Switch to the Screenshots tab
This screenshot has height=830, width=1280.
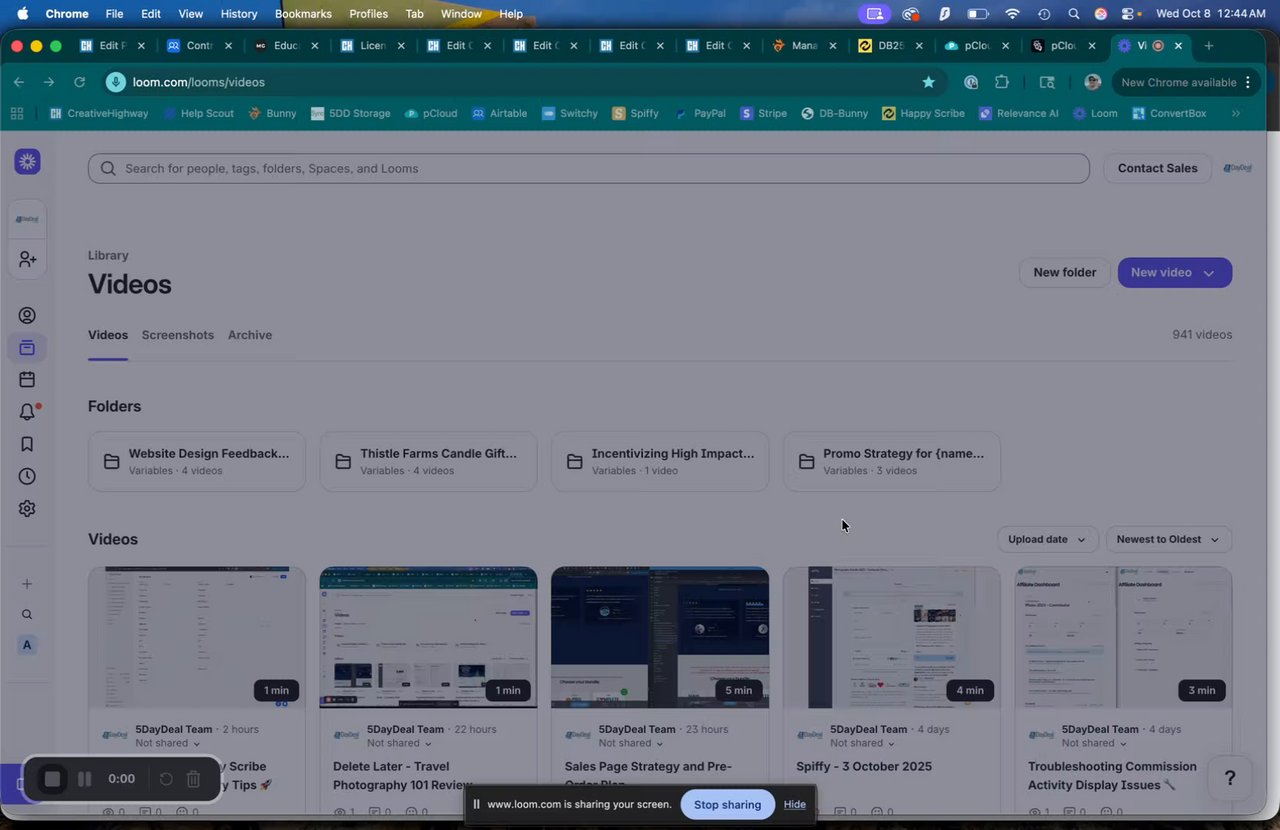click(x=178, y=335)
